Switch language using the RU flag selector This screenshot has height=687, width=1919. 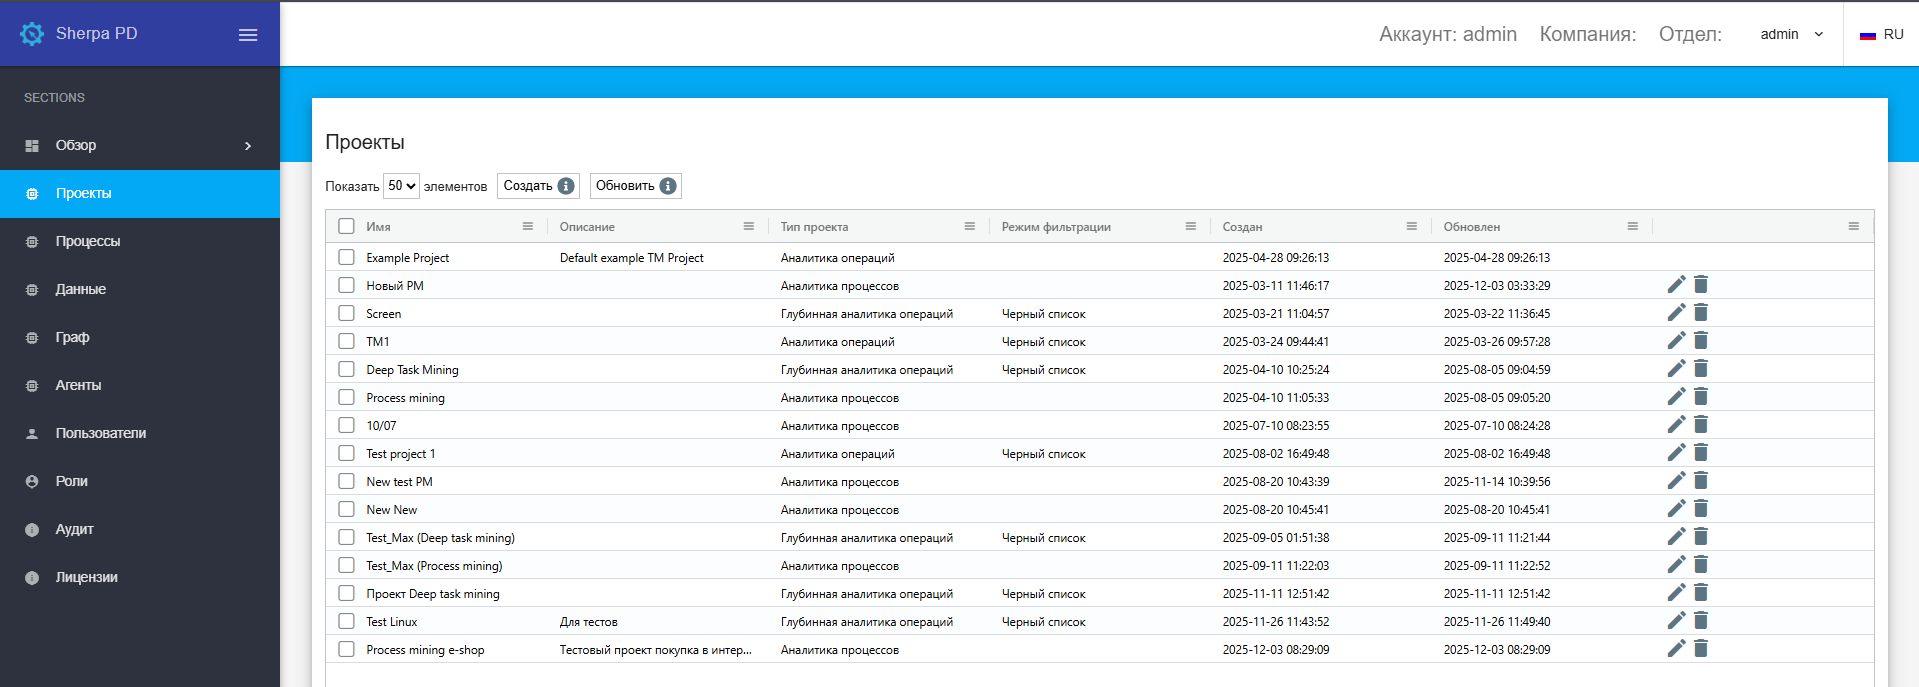[1881, 34]
